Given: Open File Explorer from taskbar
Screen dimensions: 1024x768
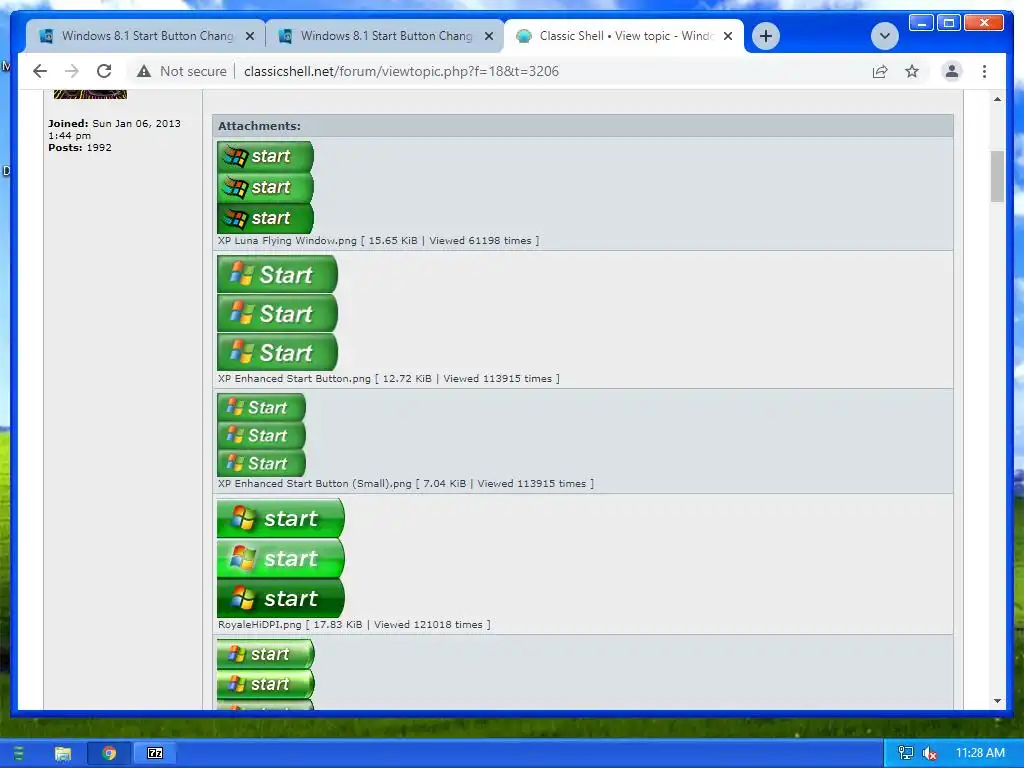Looking at the screenshot, I should (x=63, y=753).
